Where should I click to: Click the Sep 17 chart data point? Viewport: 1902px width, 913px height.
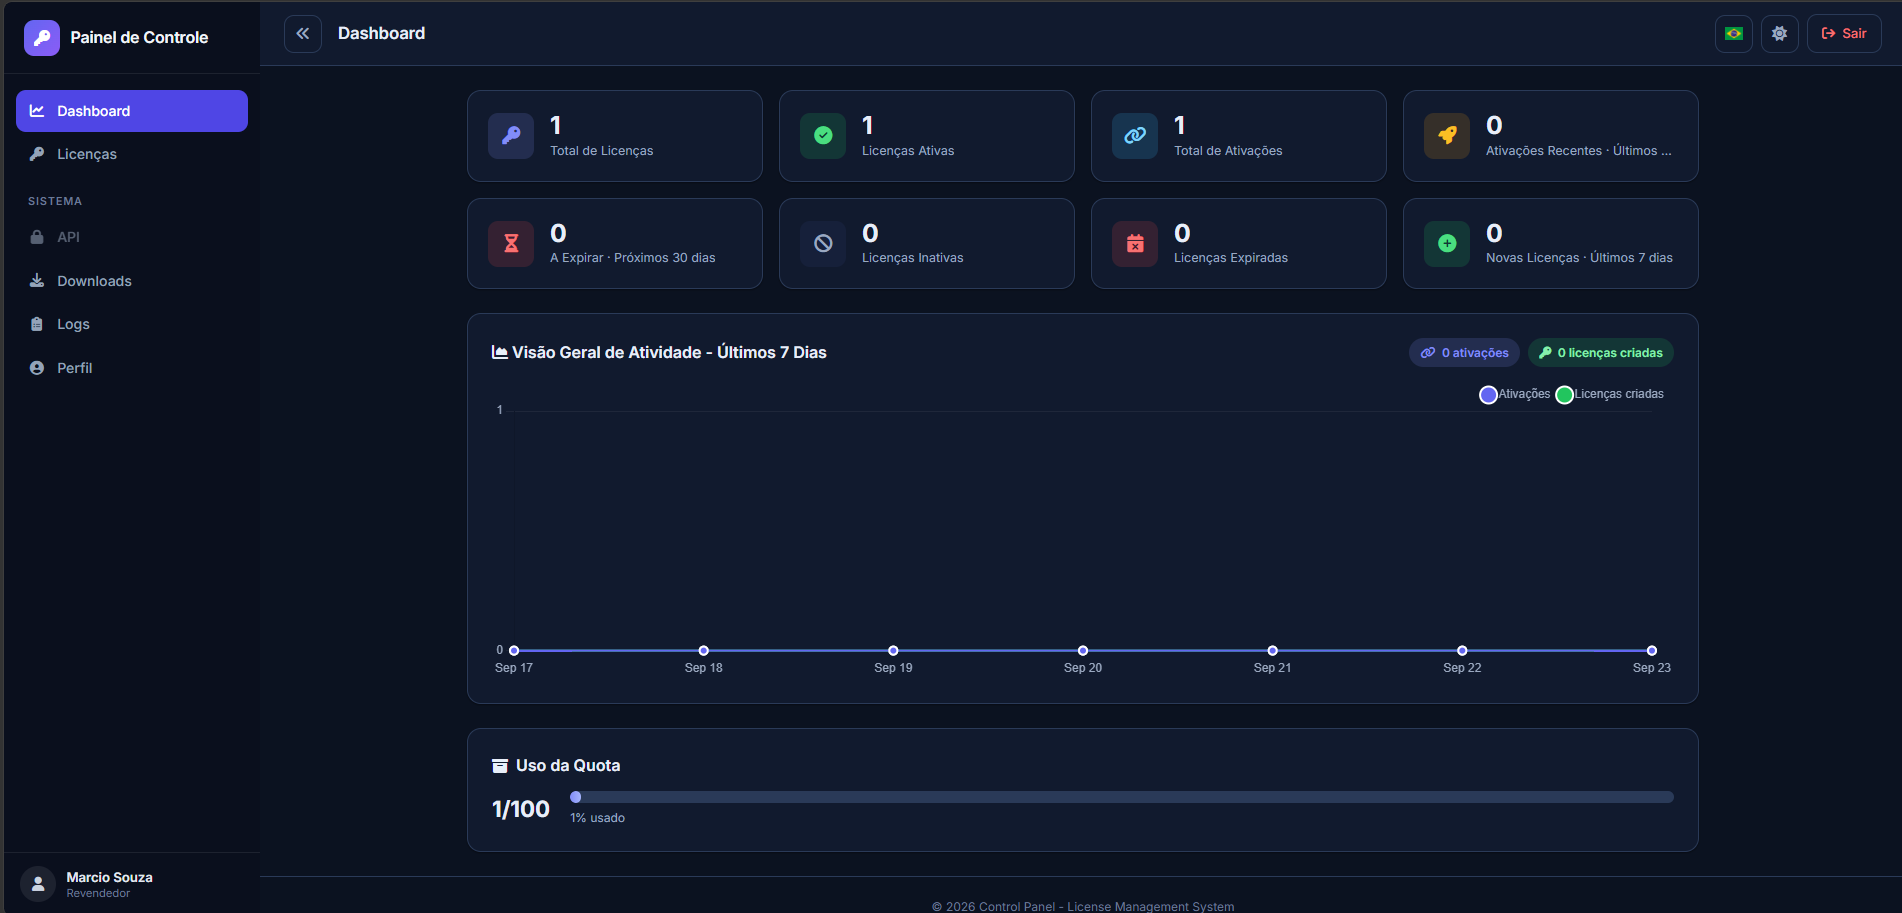point(514,651)
